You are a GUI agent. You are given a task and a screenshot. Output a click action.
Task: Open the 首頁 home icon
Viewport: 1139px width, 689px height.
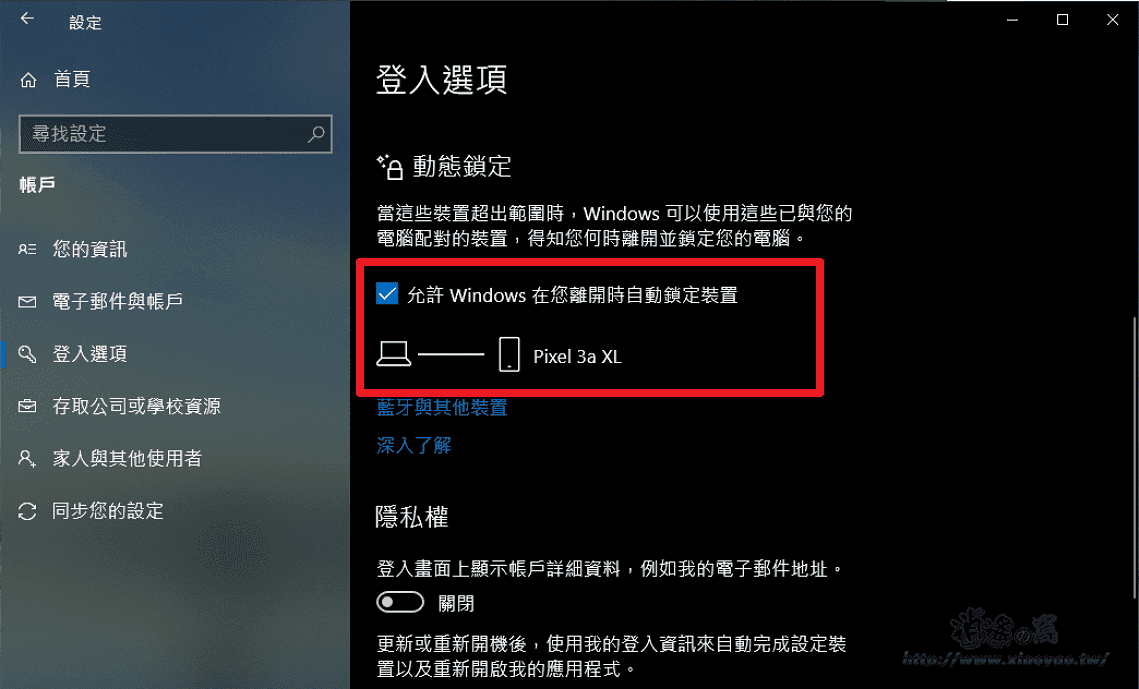28,80
